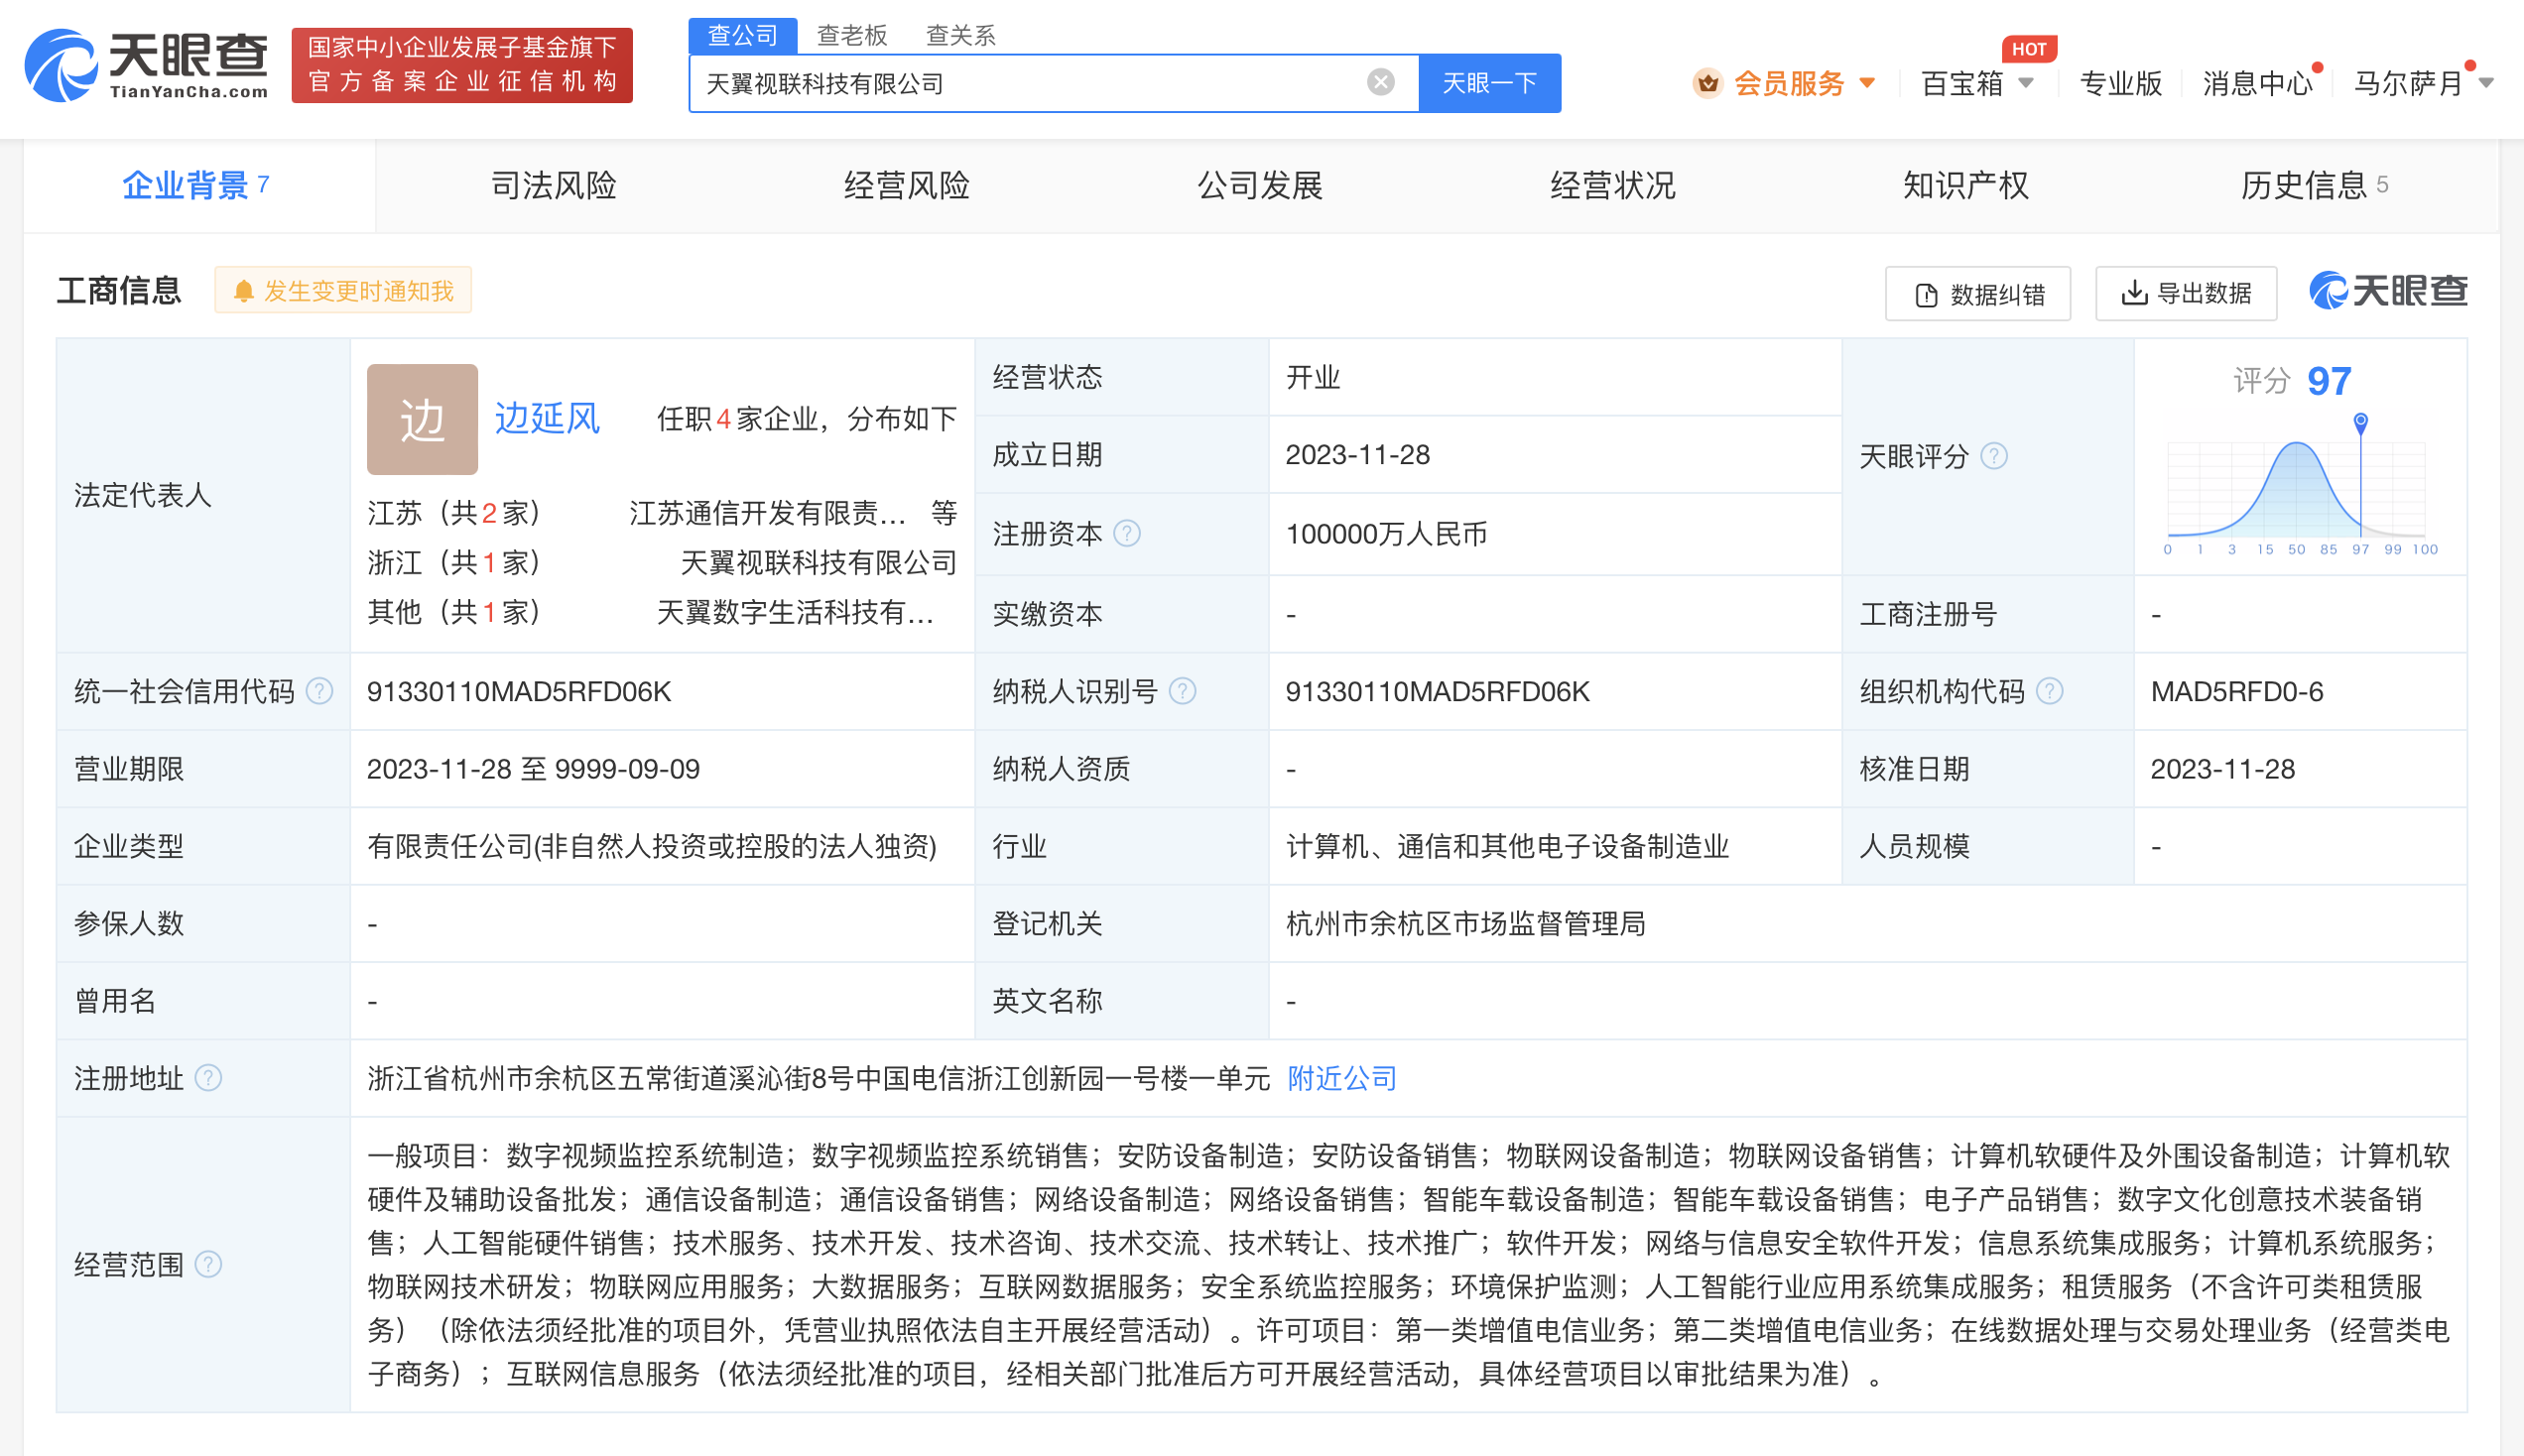Click the help icon next to 组织机构代码

click(x=2050, y=692)
